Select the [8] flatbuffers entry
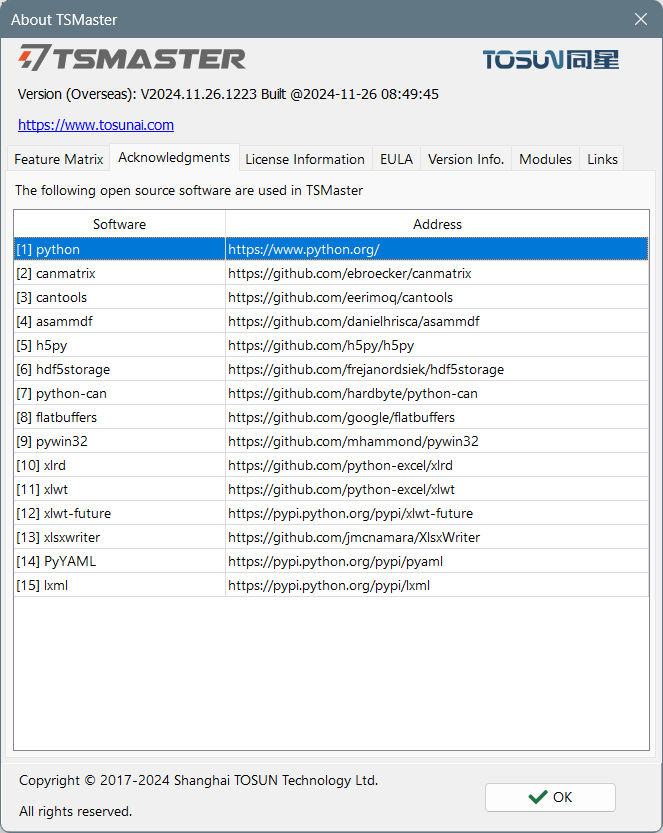This screenshot has width=663, height=833. pyautogui.click(x=120, y=417)
